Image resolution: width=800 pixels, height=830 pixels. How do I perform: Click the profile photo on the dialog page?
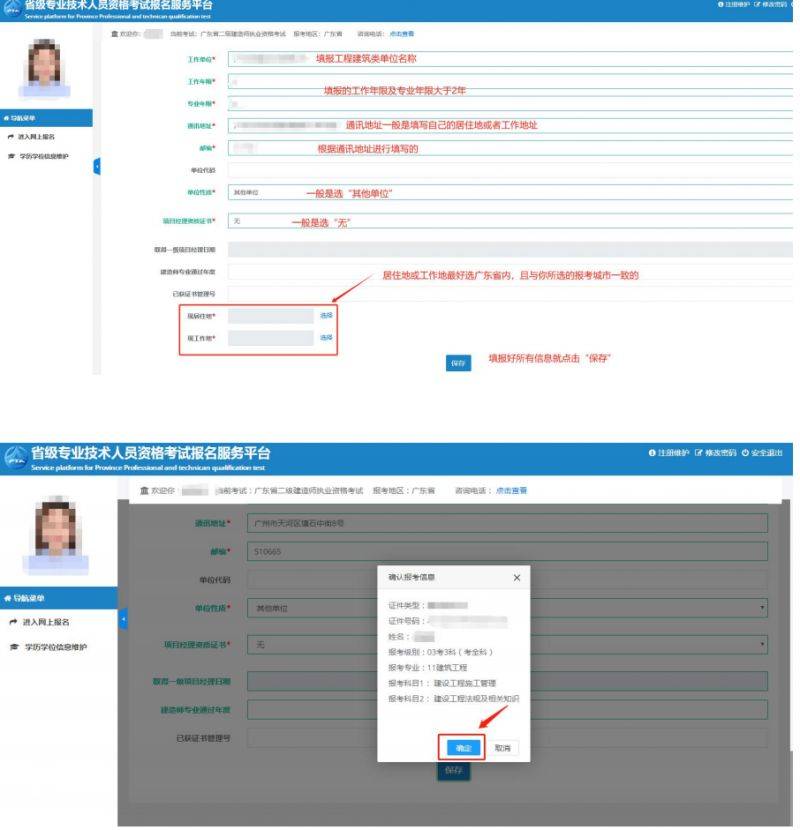pyautogui.click(x=55, y=534)
